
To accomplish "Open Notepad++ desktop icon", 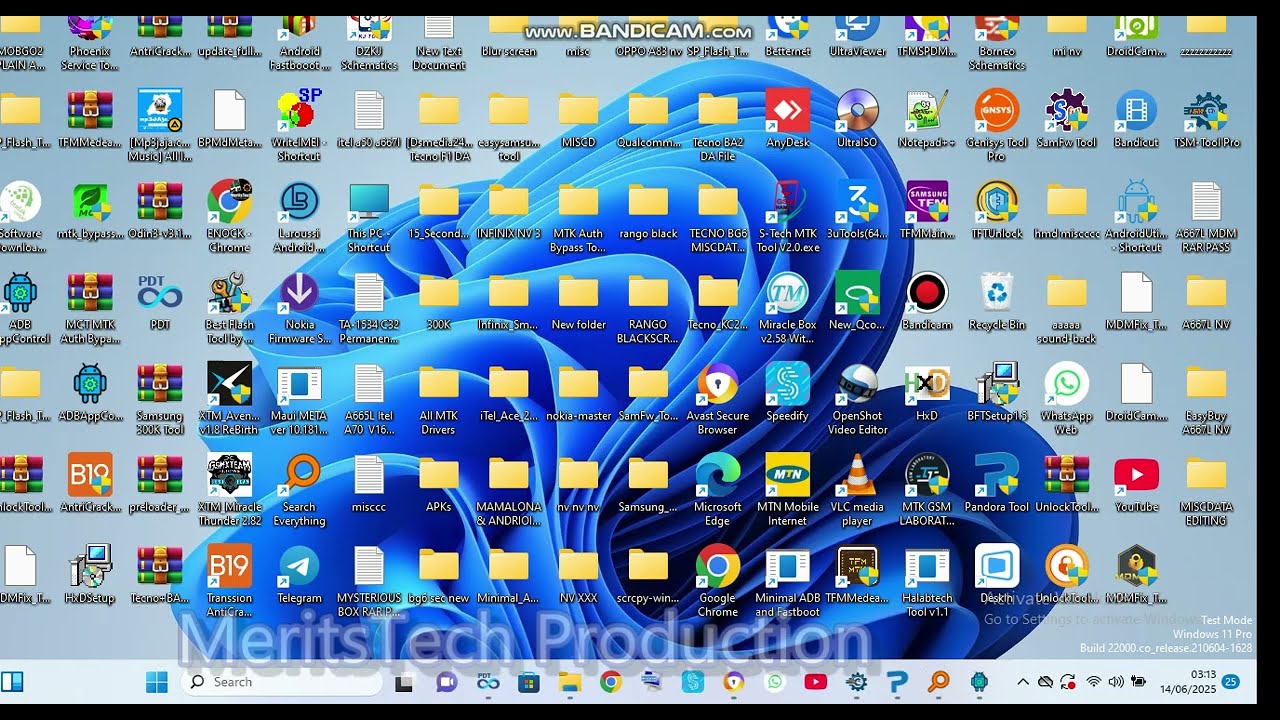I will tap(927, 118).
